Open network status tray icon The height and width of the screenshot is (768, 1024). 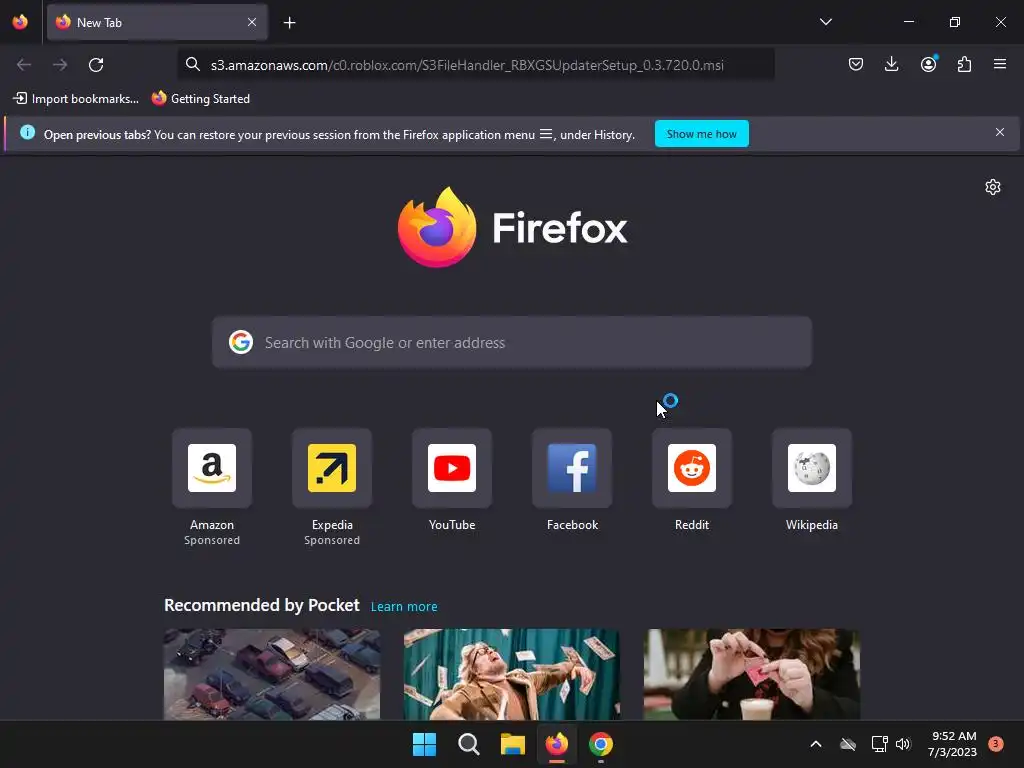pyautogui.click(x=879, y=744)
